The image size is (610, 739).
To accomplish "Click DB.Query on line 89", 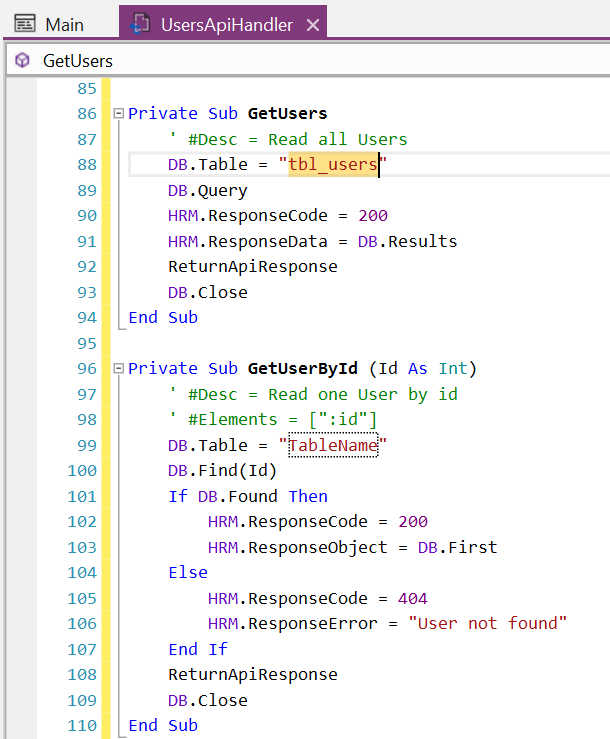I will 207,190.
